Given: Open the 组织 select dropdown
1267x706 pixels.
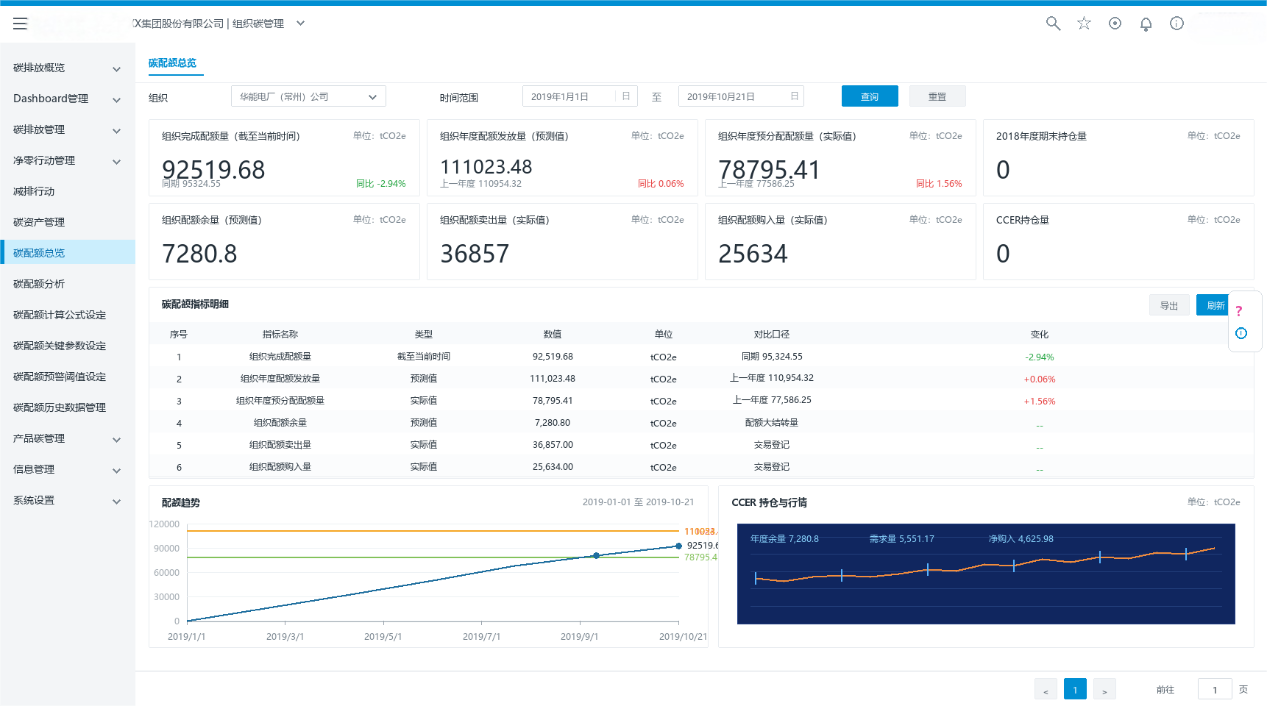Looking at the screenshot, I should coord(308,96).
